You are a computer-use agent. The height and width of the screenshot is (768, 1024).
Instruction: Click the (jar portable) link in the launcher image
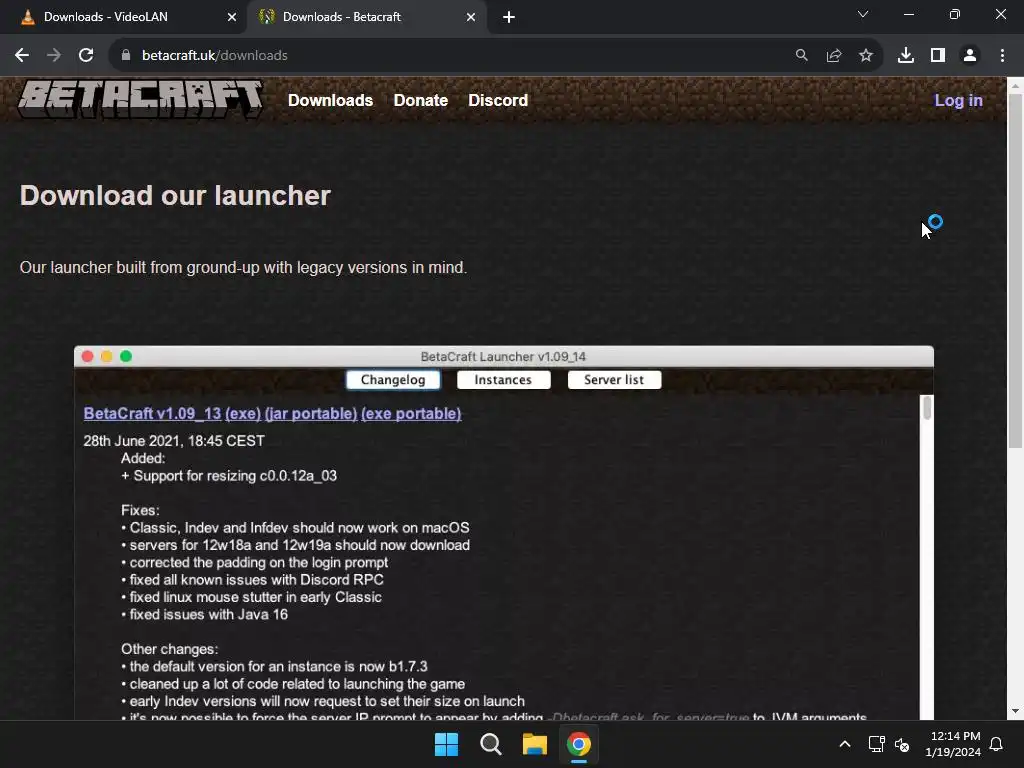pyautogui.click(x=311, y=413)
